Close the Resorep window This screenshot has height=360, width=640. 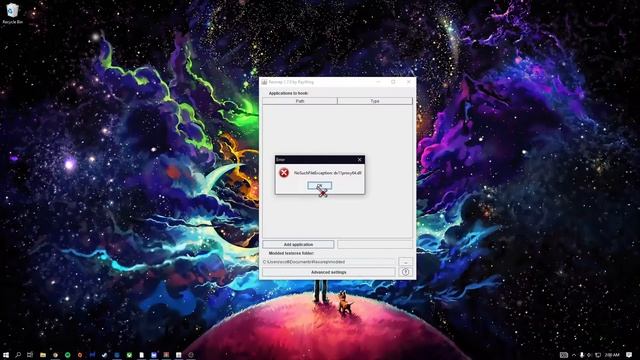click(409, 82)
